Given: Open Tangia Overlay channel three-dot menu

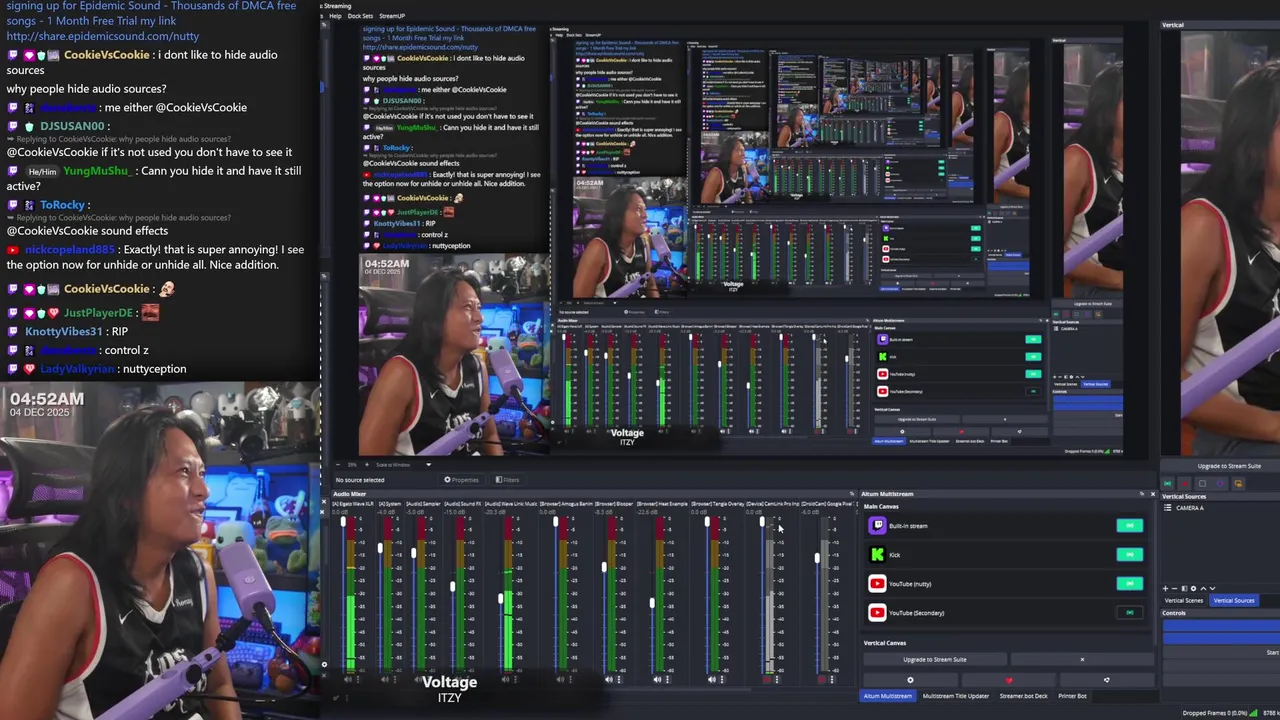Looking at the screenshot, I should (722, 679).
